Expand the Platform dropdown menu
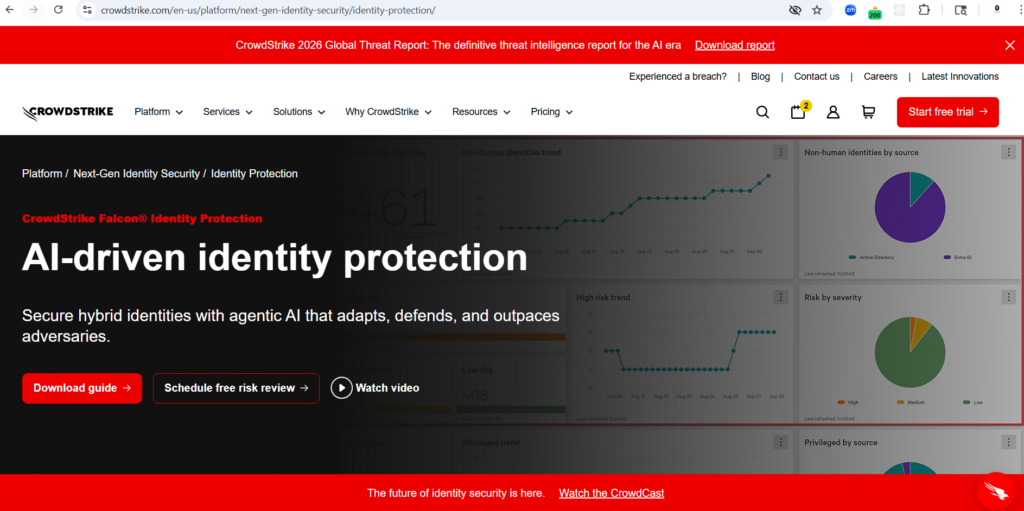Screen dimensions: 1024x511 point(159,112)
